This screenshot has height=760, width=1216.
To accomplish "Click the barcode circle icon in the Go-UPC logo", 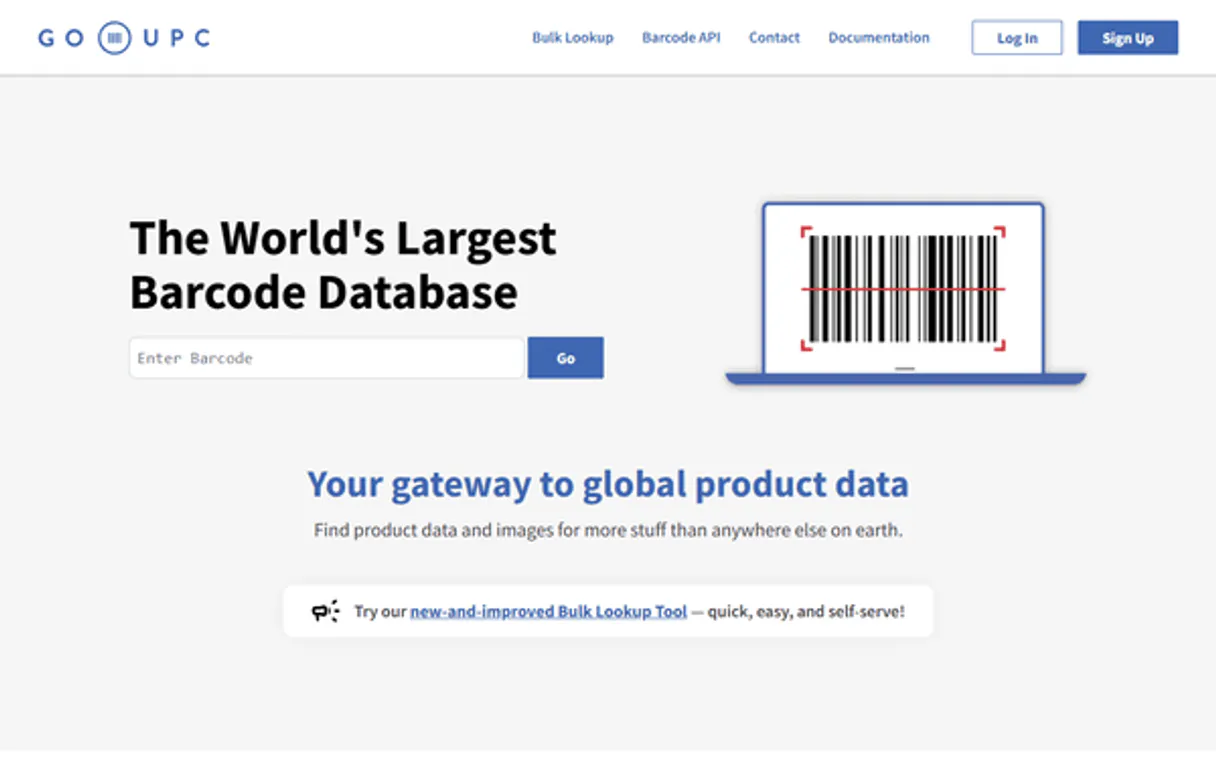I will pyautogui.click(x=115, y=39).
